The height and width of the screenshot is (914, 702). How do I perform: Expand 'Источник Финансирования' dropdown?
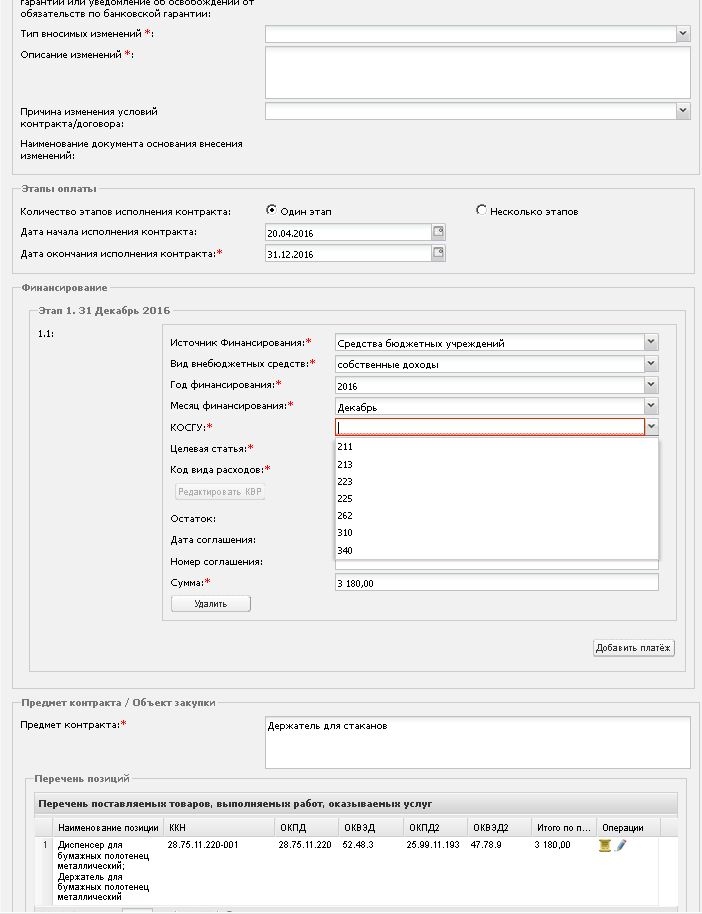[651, 343]
